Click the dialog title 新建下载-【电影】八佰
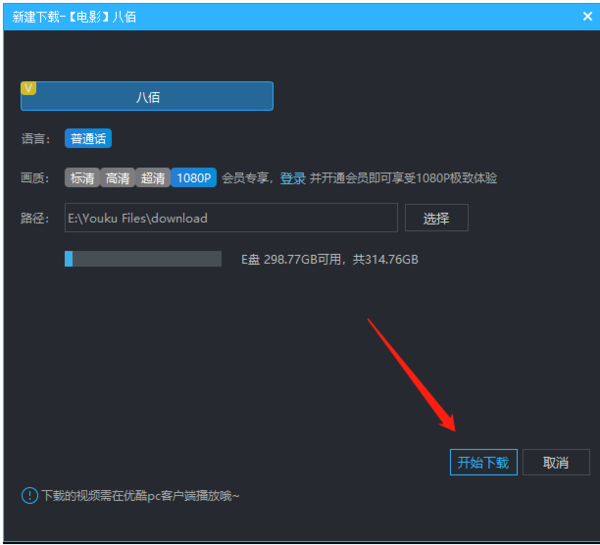Screen dimensions: 600x545 [x=74, y=17]
